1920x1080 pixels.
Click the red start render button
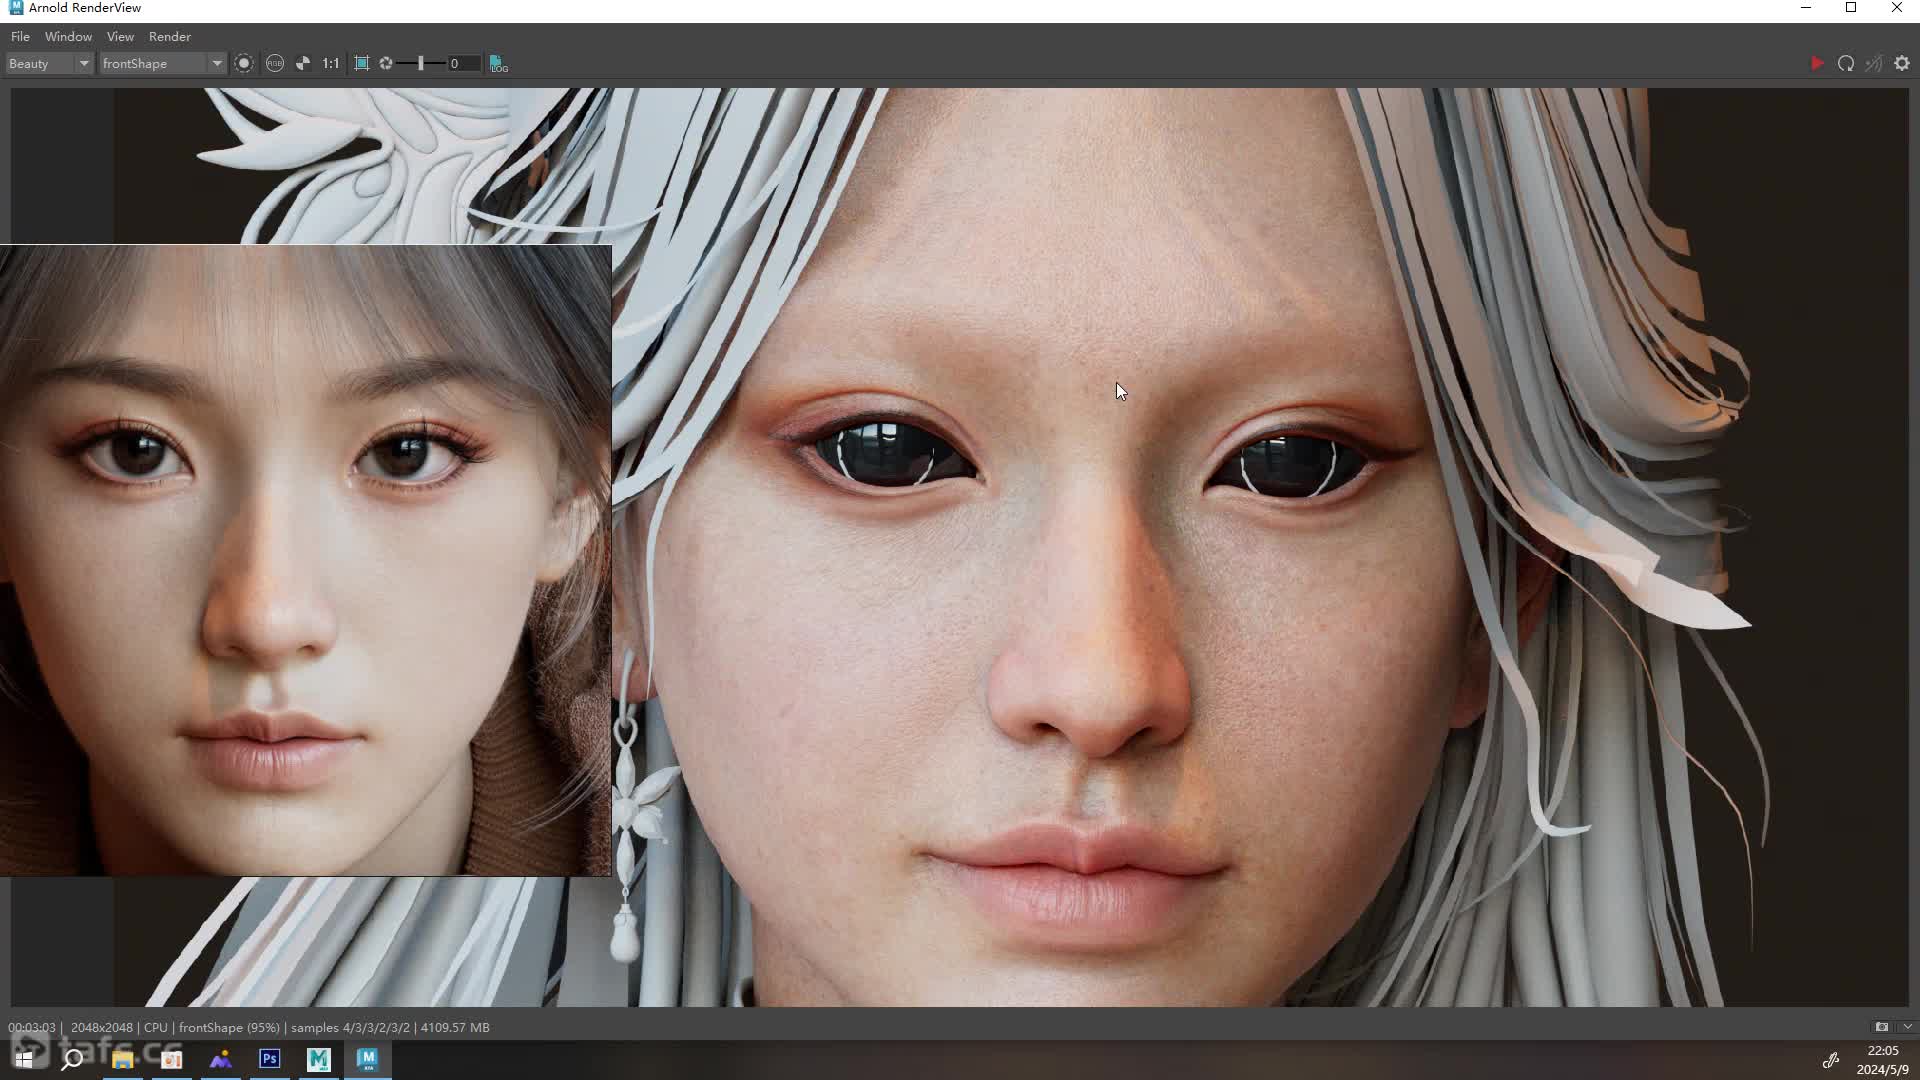(1817, 63)
